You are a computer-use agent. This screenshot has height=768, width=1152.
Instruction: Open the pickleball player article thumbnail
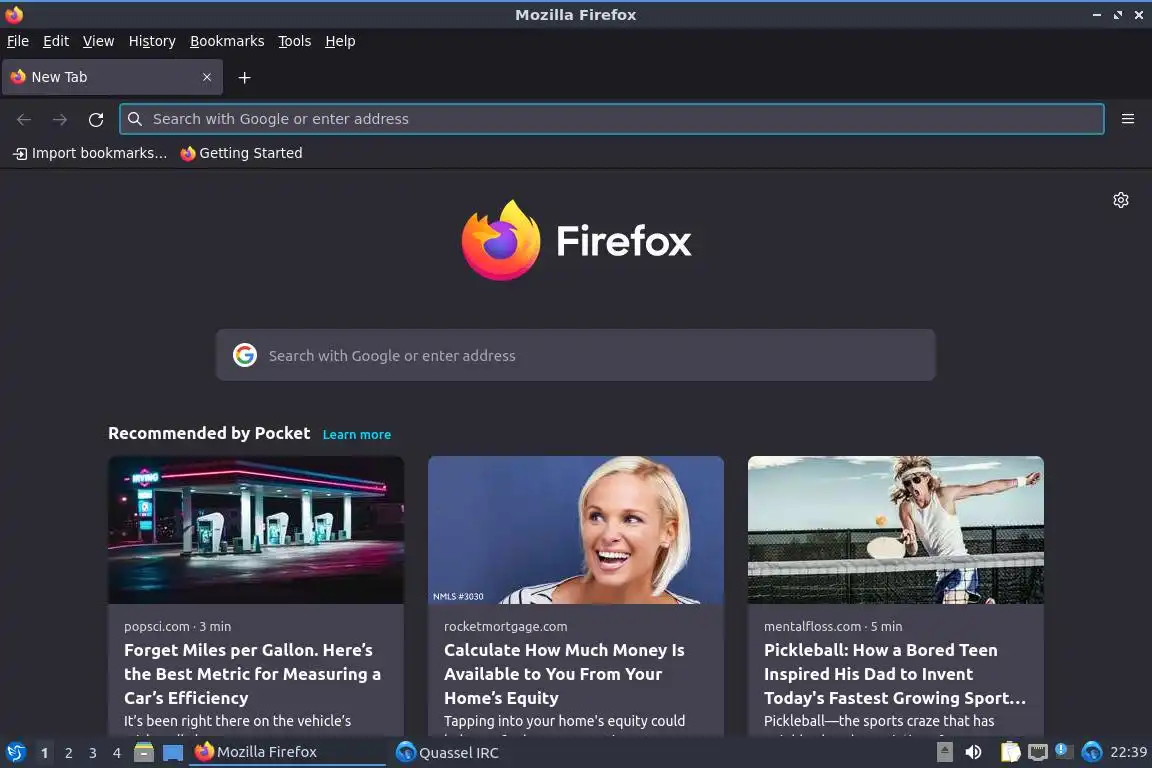[896, 530]
